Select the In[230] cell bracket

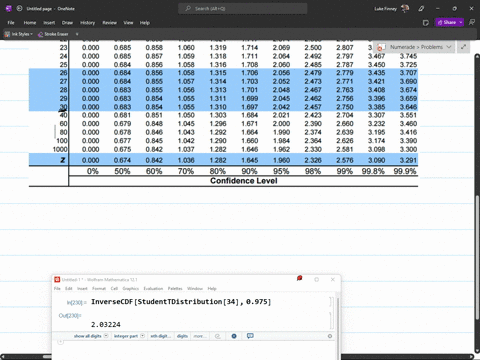coord(330,302)
